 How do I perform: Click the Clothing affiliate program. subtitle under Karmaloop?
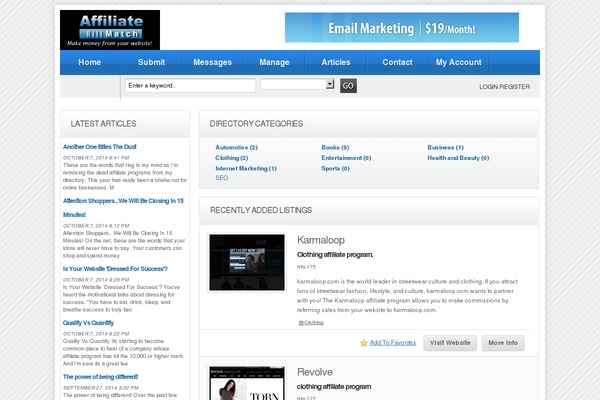pyautogui.click(x=335, y=255)
